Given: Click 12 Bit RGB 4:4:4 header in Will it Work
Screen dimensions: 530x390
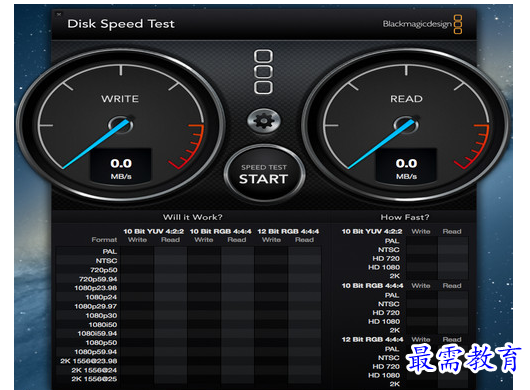Looking at the screenshot, I should pyautogui.click(x=288, y=231).
